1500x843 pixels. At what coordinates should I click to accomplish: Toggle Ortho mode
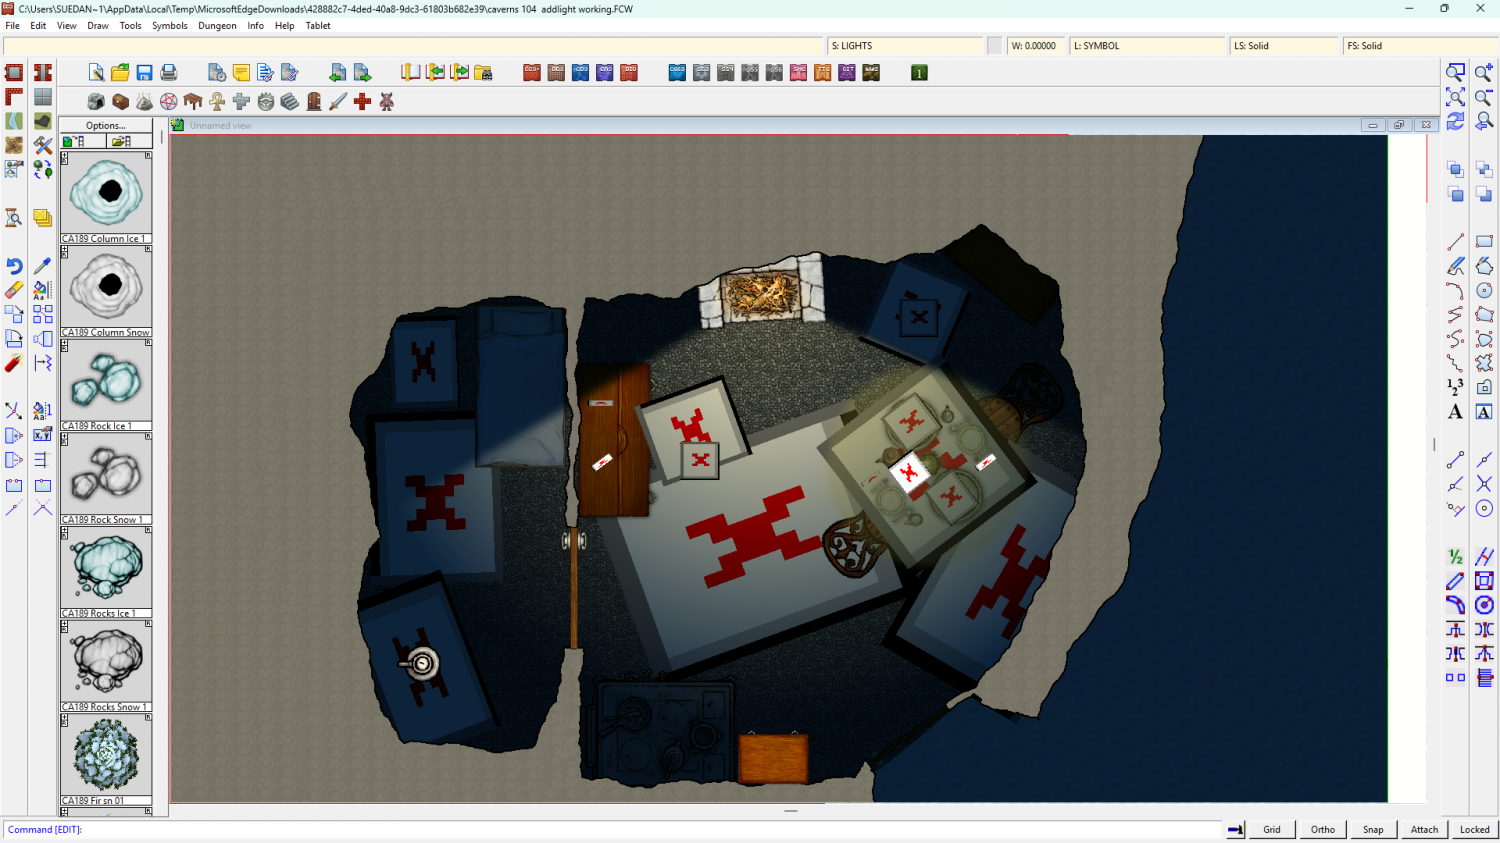[x=1322, y=829]
